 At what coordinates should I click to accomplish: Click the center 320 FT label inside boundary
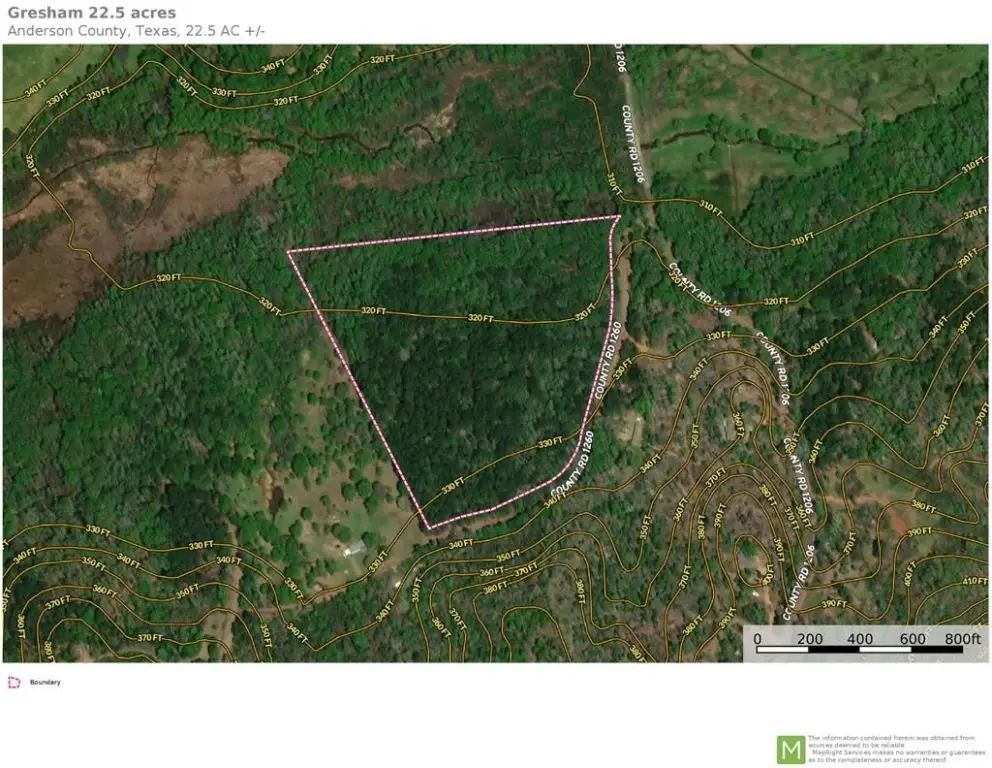481,318
